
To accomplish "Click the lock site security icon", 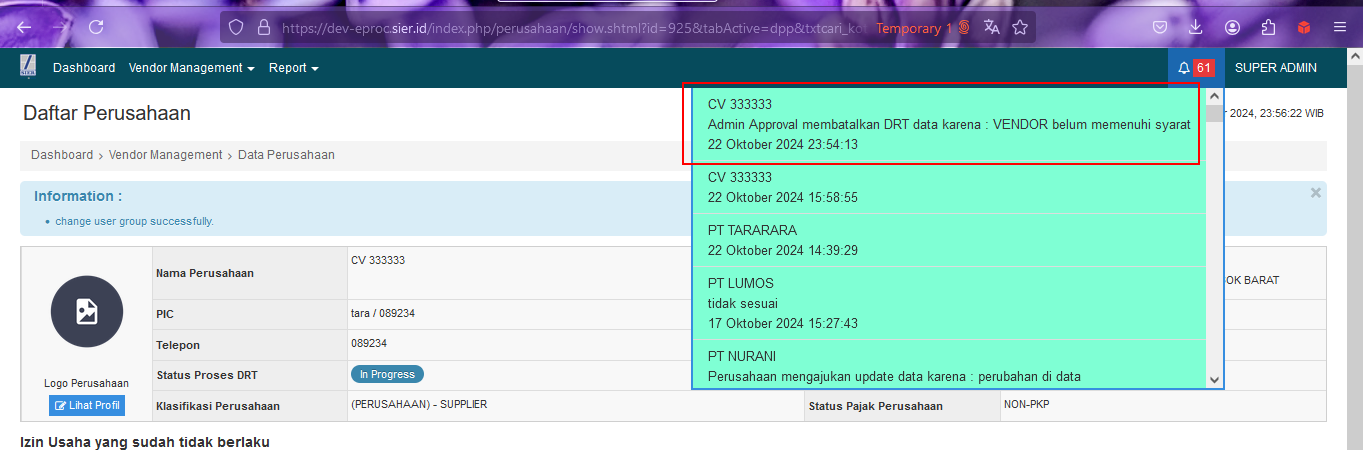I will tap(264, 28).
